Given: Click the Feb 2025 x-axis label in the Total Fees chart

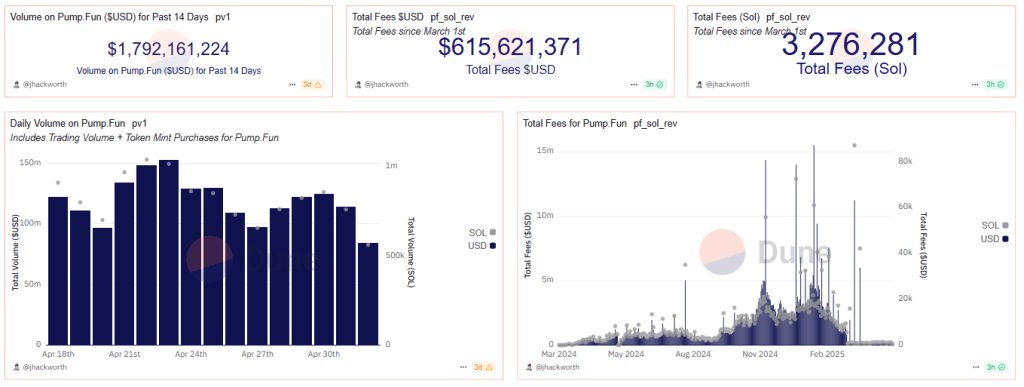Looking at the screenshot, I should [x=827, y=354].
